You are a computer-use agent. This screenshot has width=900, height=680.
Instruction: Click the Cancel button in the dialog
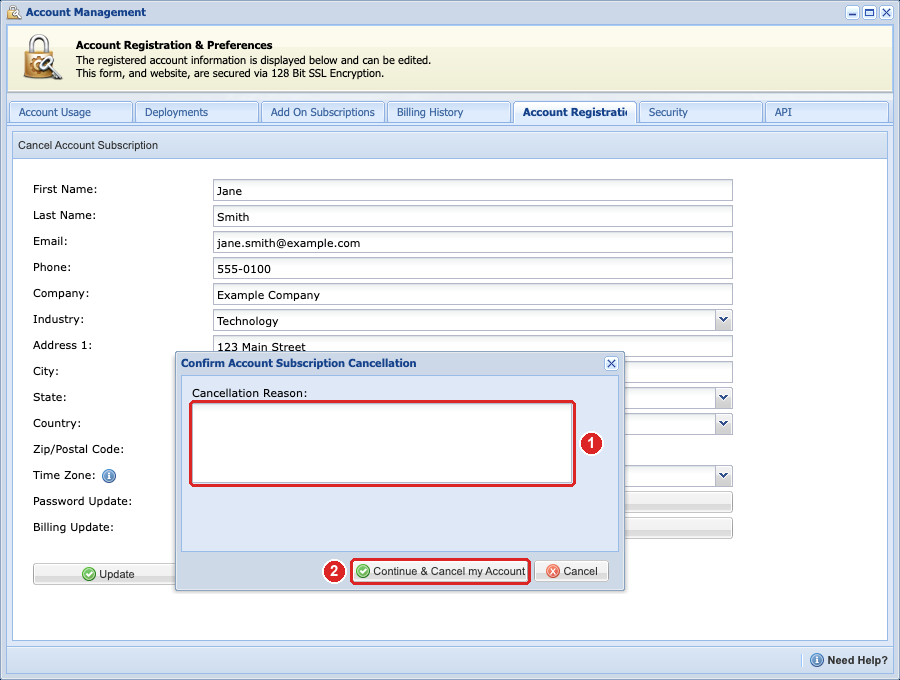(x=572, y=572)
